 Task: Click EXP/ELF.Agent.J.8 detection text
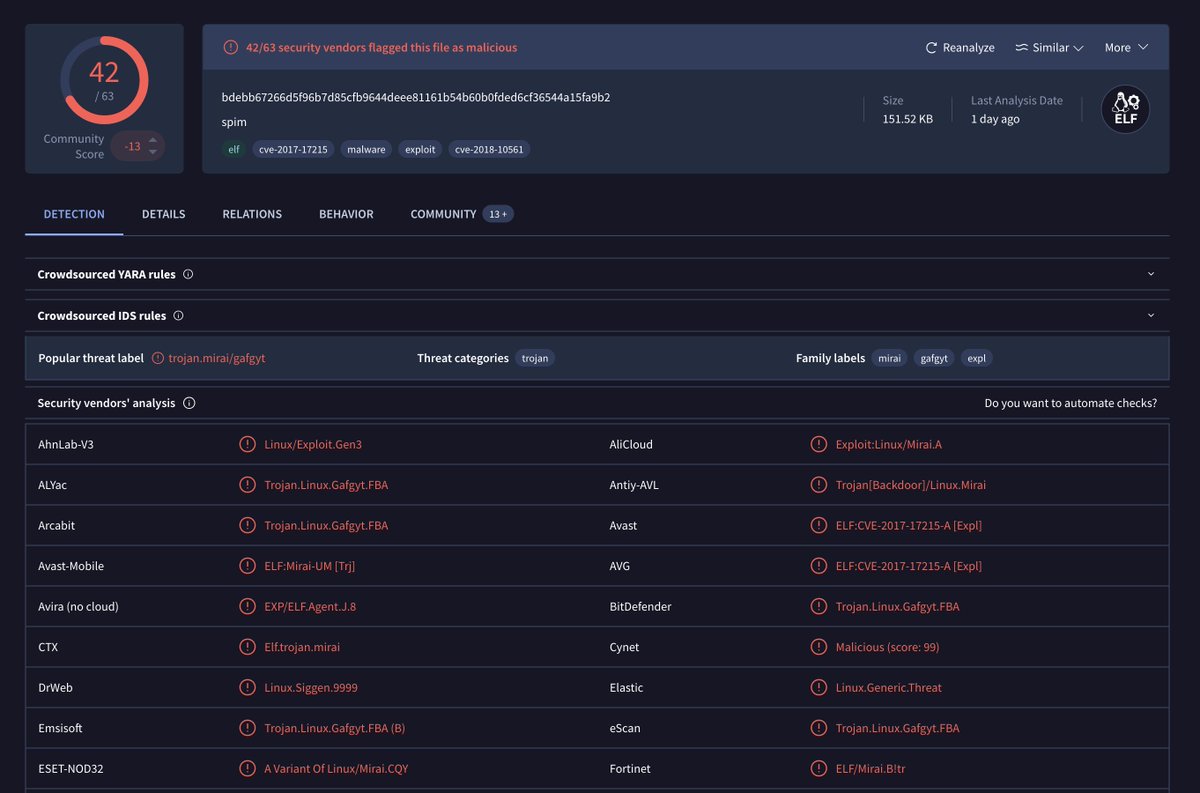pos(310,606)
